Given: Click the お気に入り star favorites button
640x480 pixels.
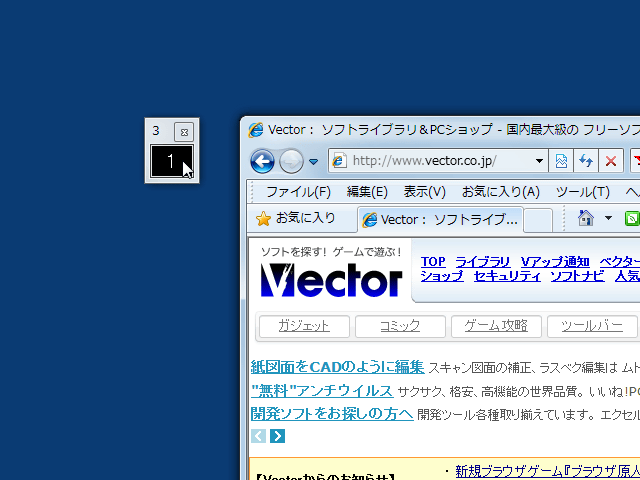Looking at the screenshot, I should coord(296,218).
